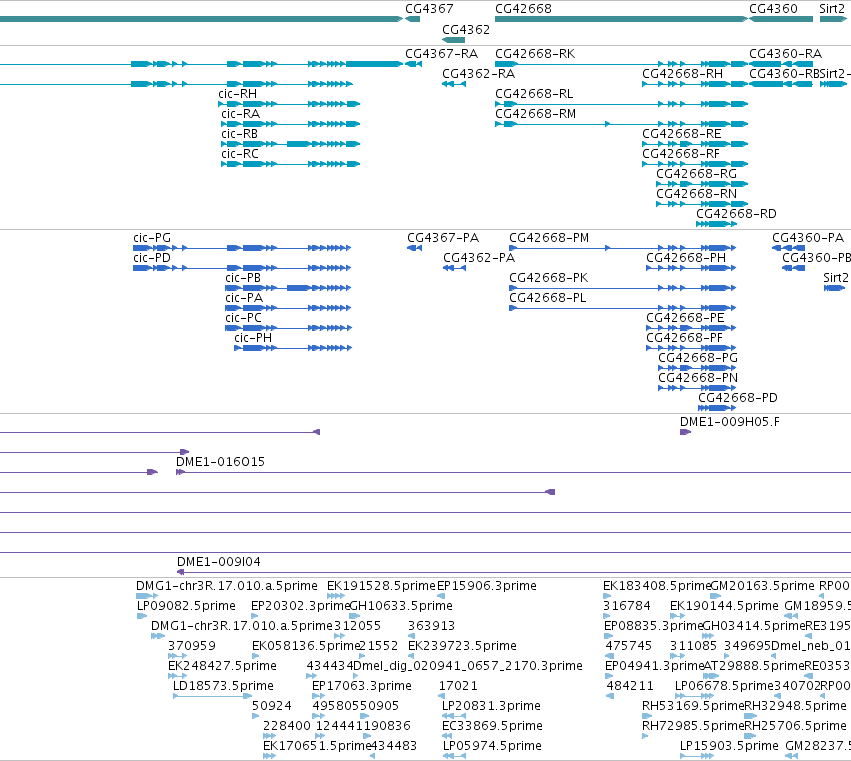The image size is (851, 761).
Task: Select the EC33869.5prime EST label
Action: click(493, 726)
